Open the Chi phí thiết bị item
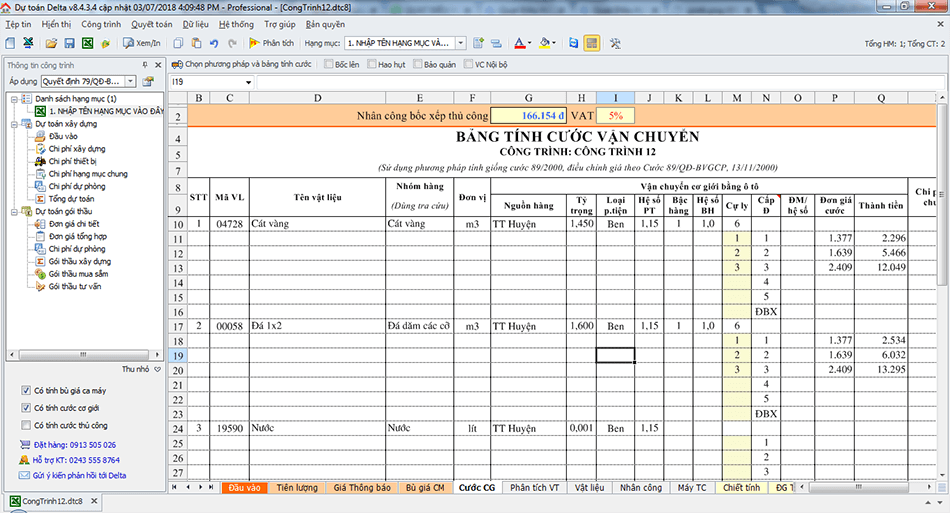 click(x=72, y=161)
